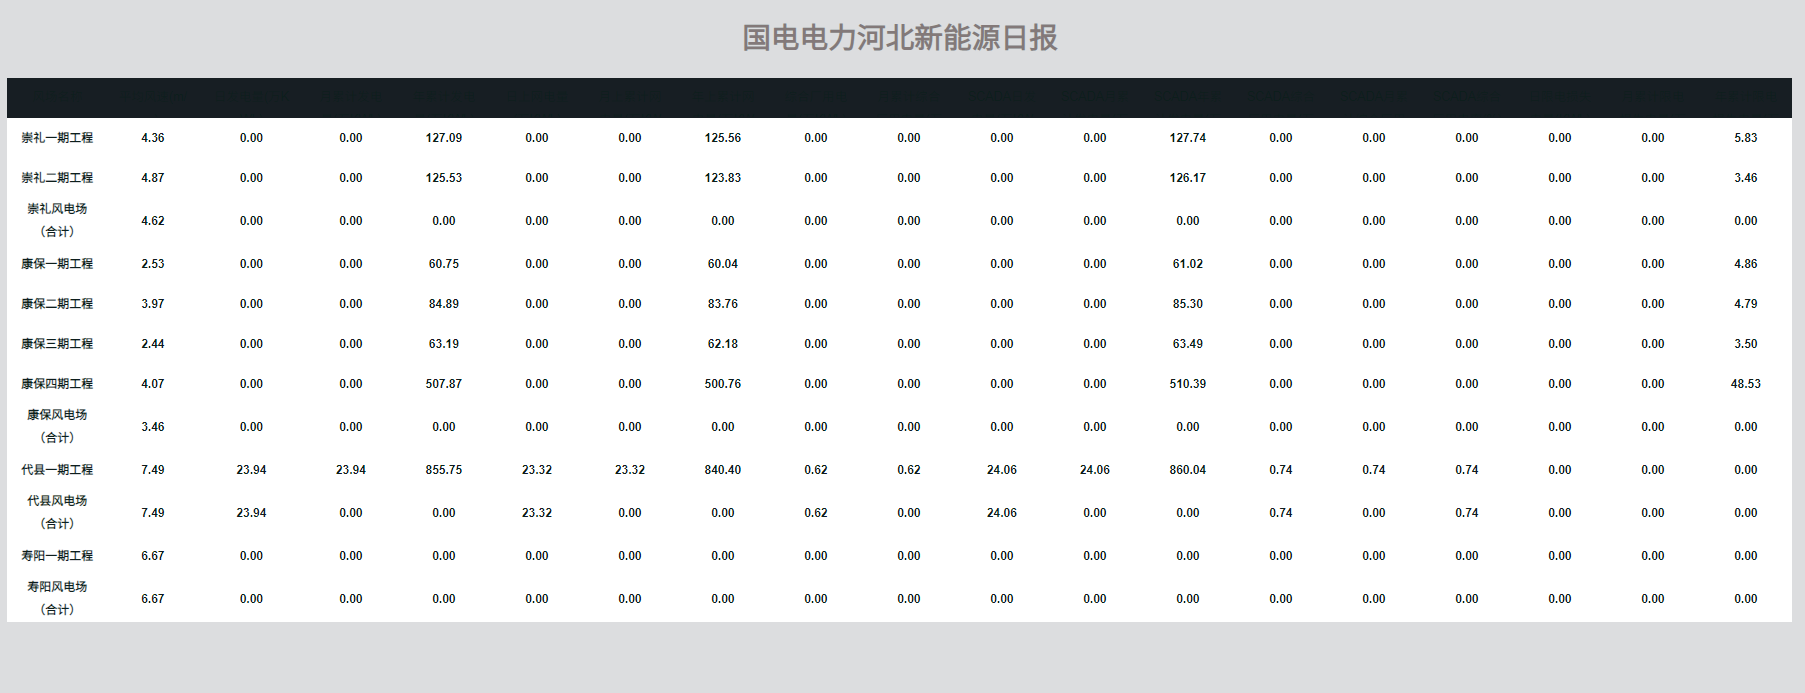This screenshot has height=693, width=1805.
Task: Click the 康保风电场（合计） row label
Action: pyautogui.click(x=57, y=426)
